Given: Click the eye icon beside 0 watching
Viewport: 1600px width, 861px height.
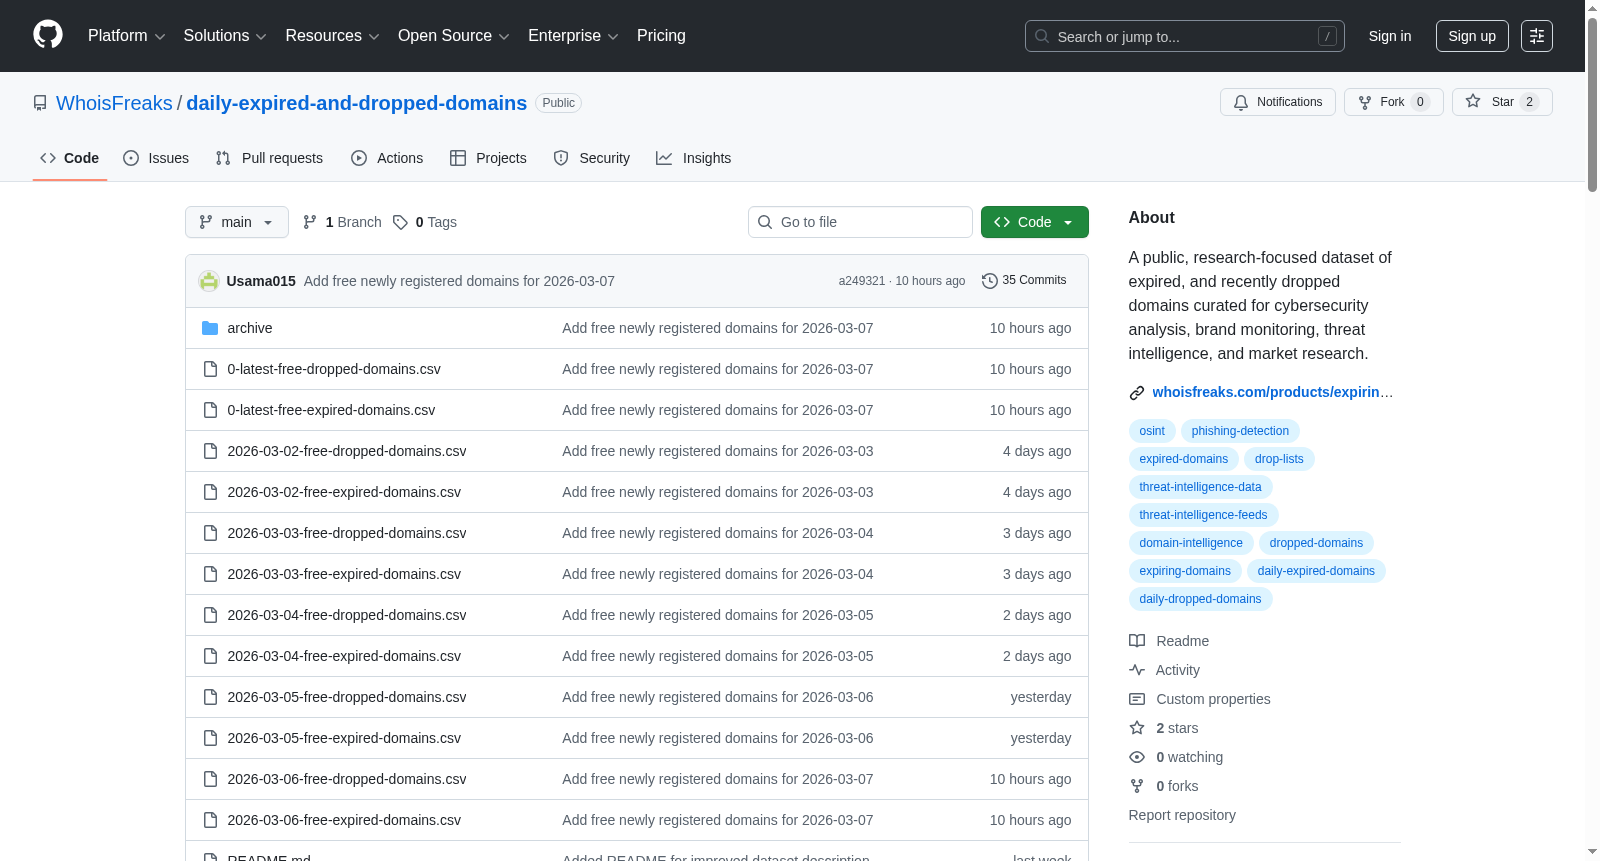Looking at the screenshot, I should point(1137,757).
